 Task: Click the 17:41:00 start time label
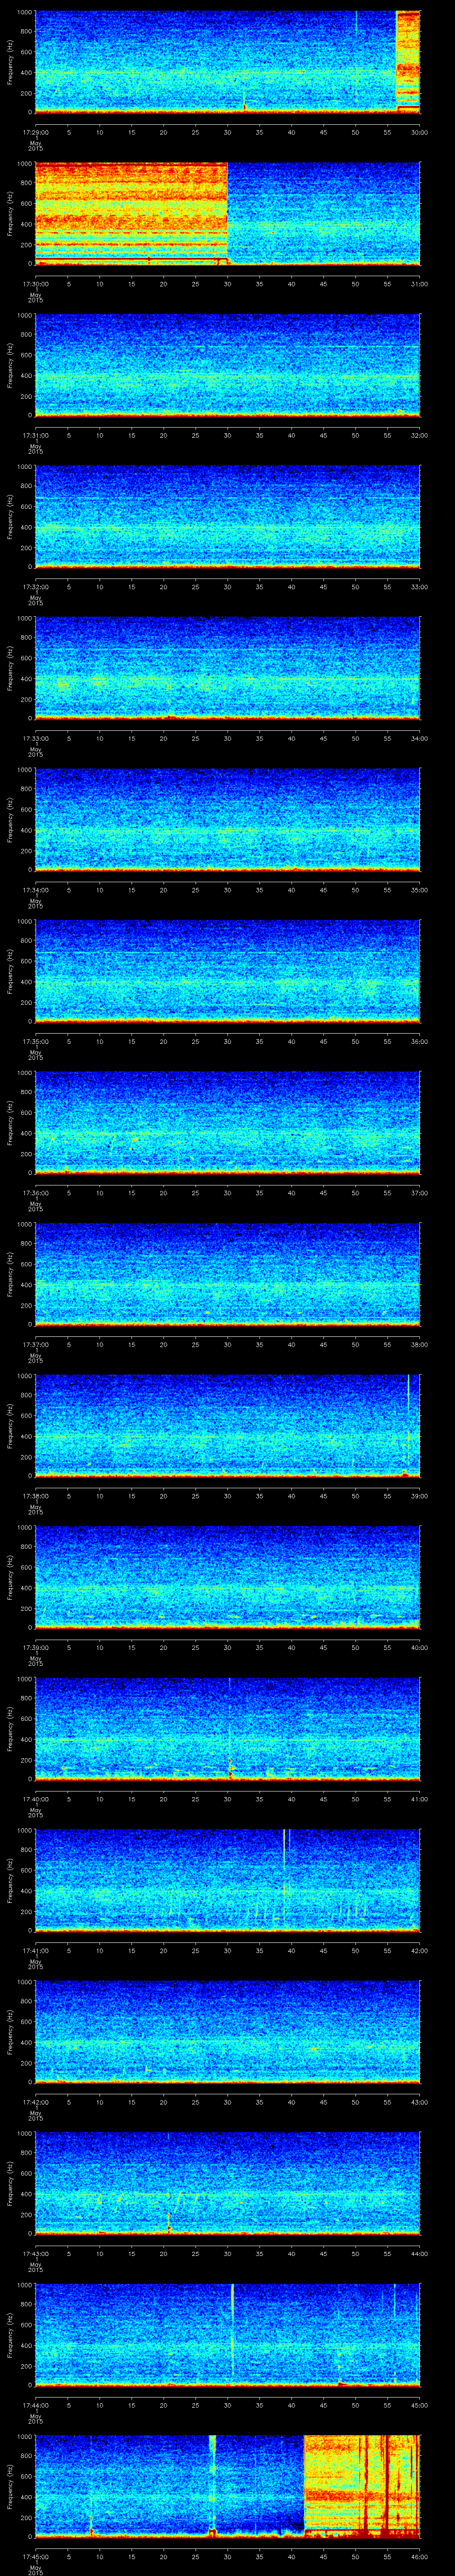pyautogui.click(x=35, y=1951)
